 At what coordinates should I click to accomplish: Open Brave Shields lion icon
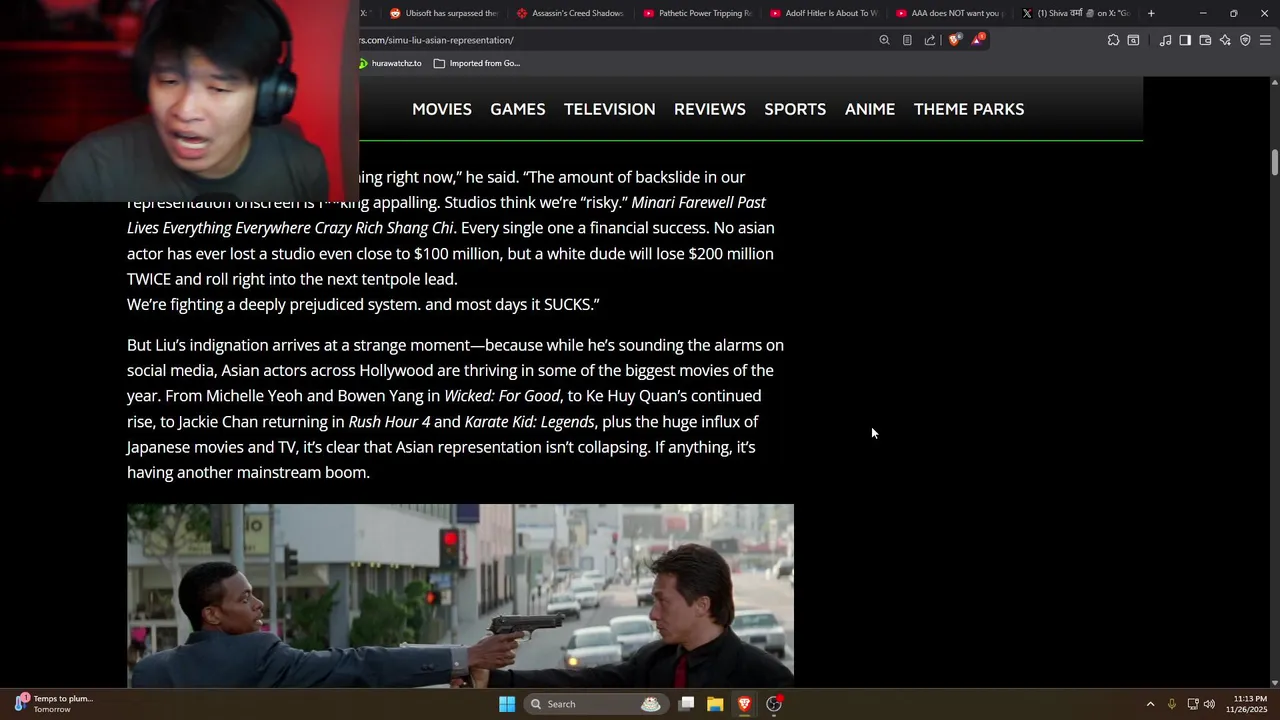coord(954,40)
